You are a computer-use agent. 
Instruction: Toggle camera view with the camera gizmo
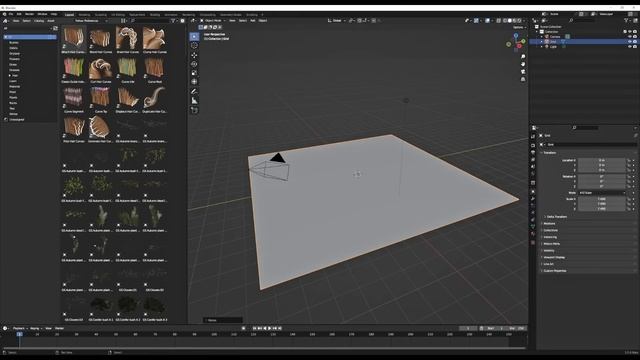[523, 72]
